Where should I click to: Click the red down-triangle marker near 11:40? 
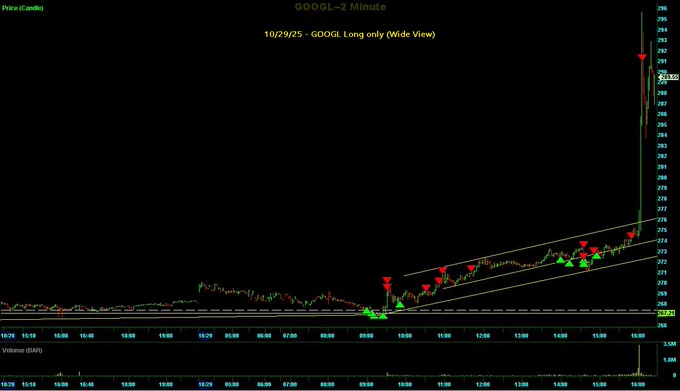471,268
